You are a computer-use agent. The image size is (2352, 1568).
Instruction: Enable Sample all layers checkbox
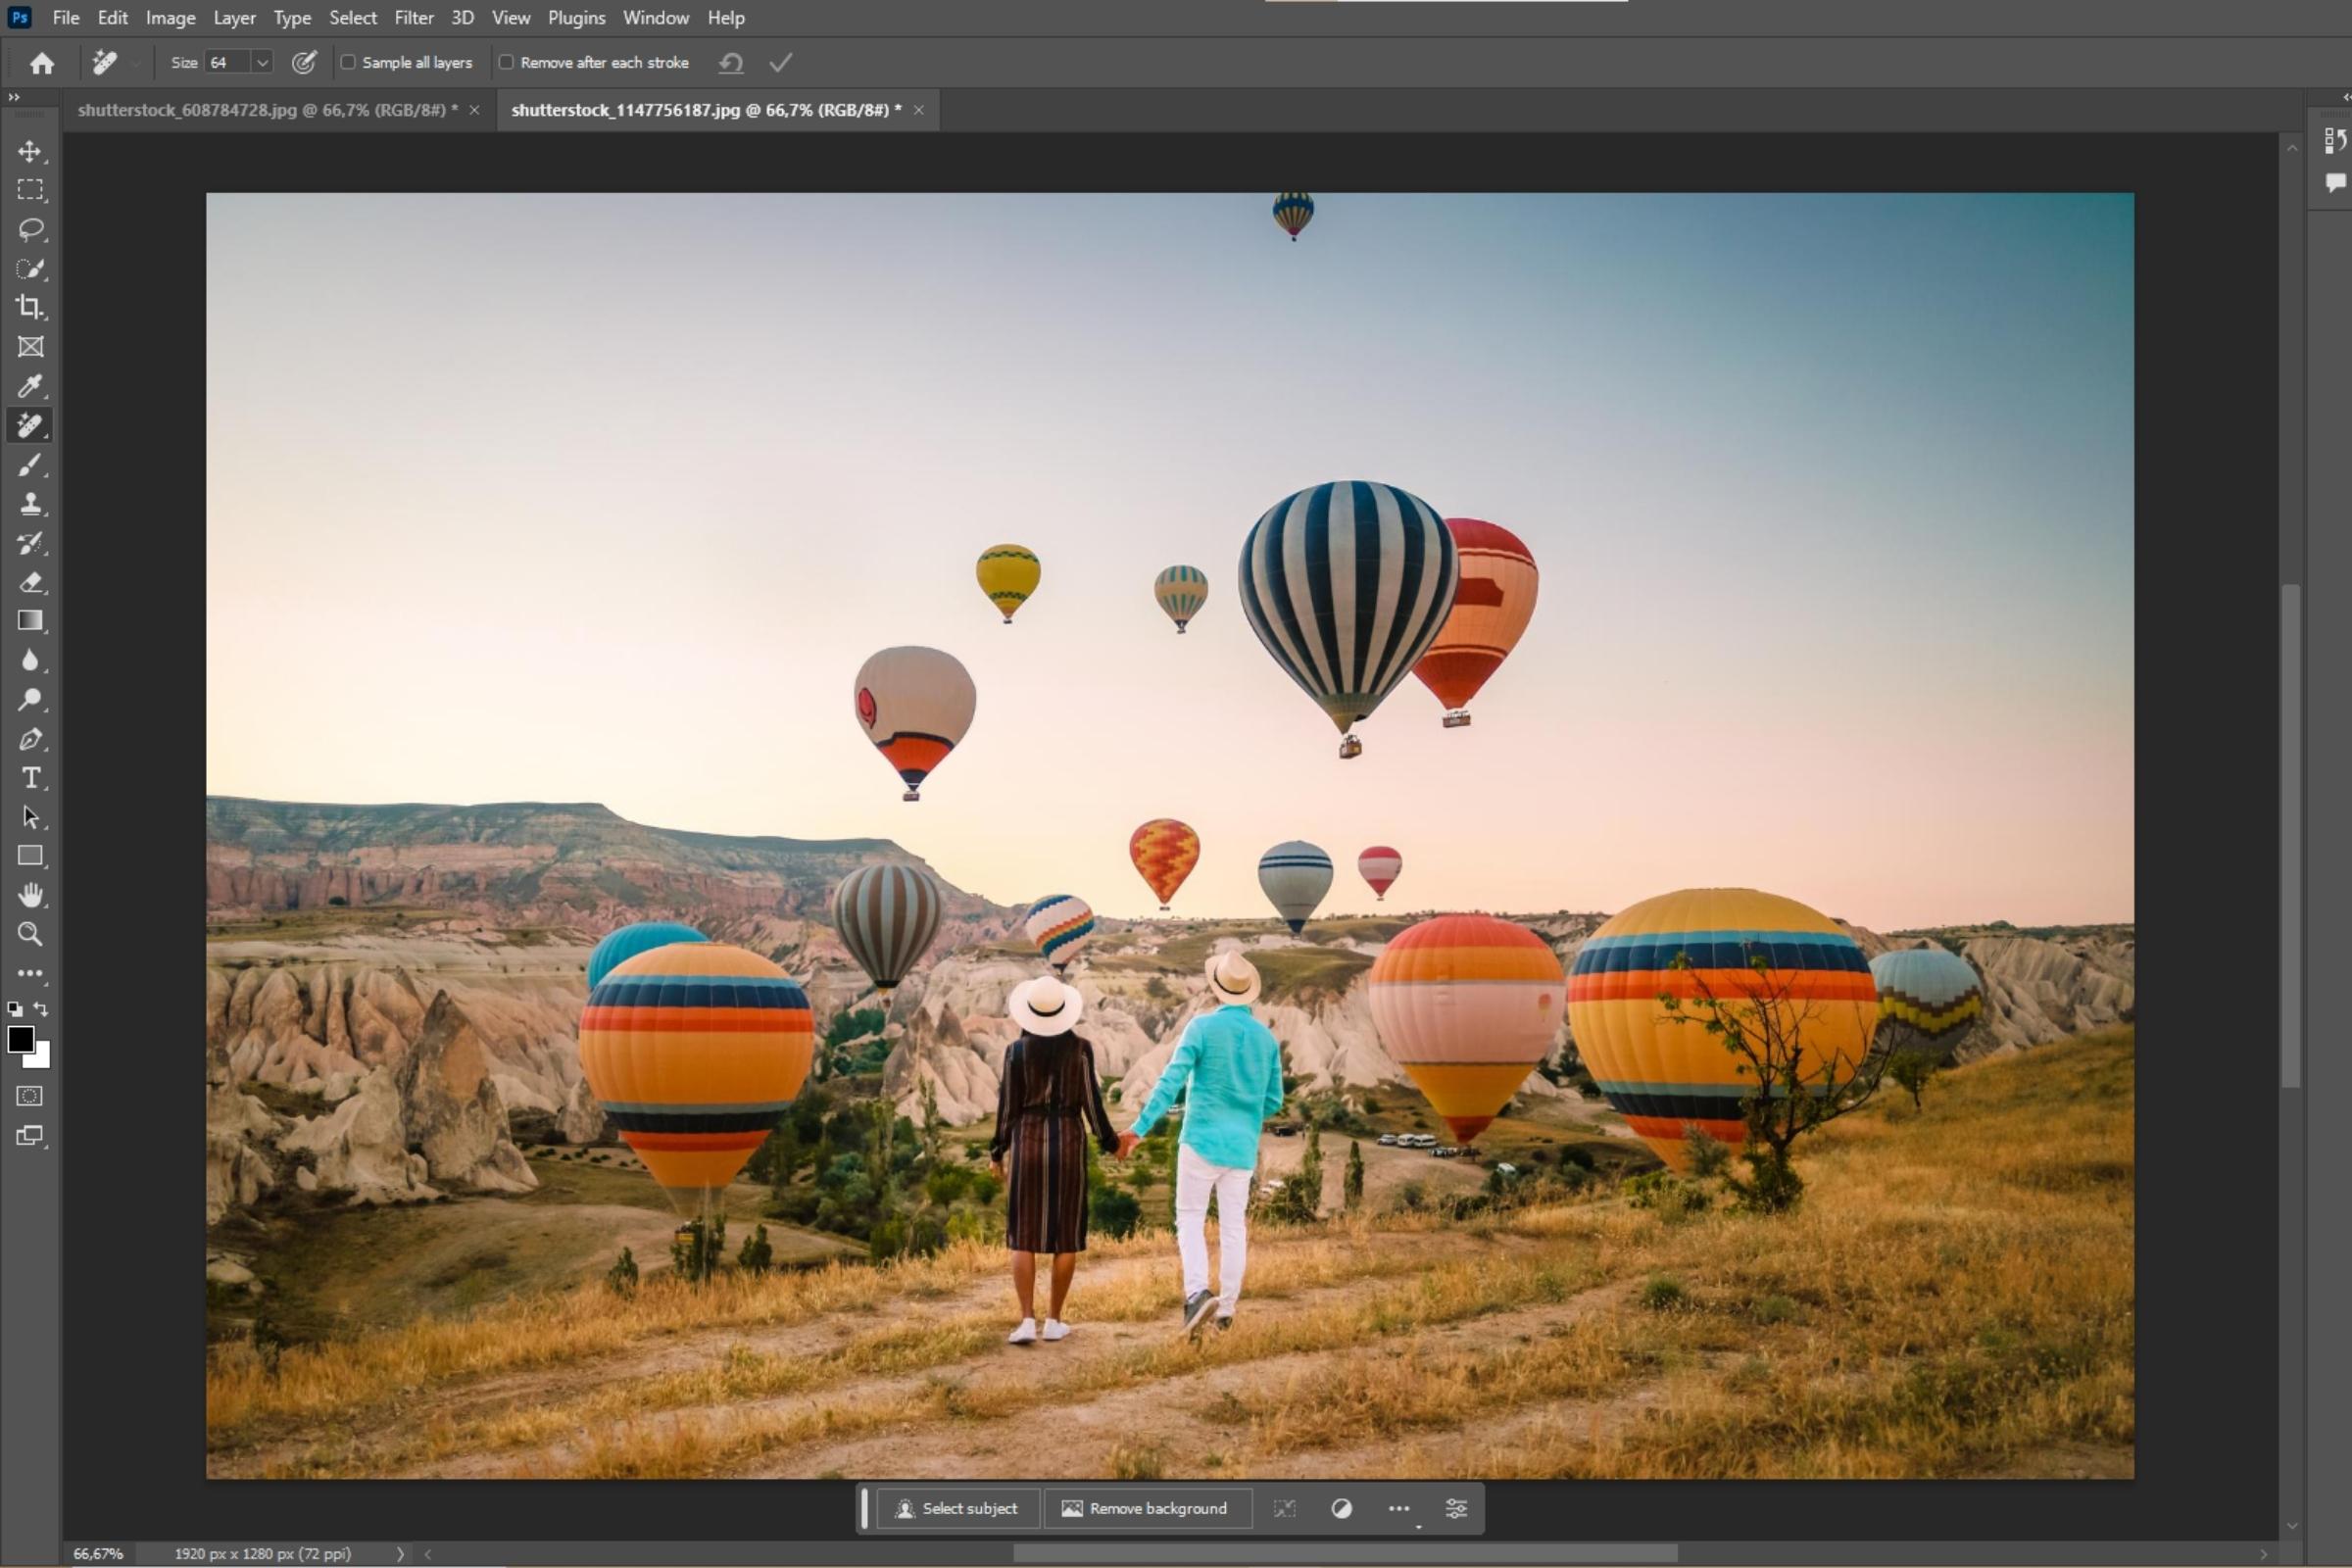348,62
